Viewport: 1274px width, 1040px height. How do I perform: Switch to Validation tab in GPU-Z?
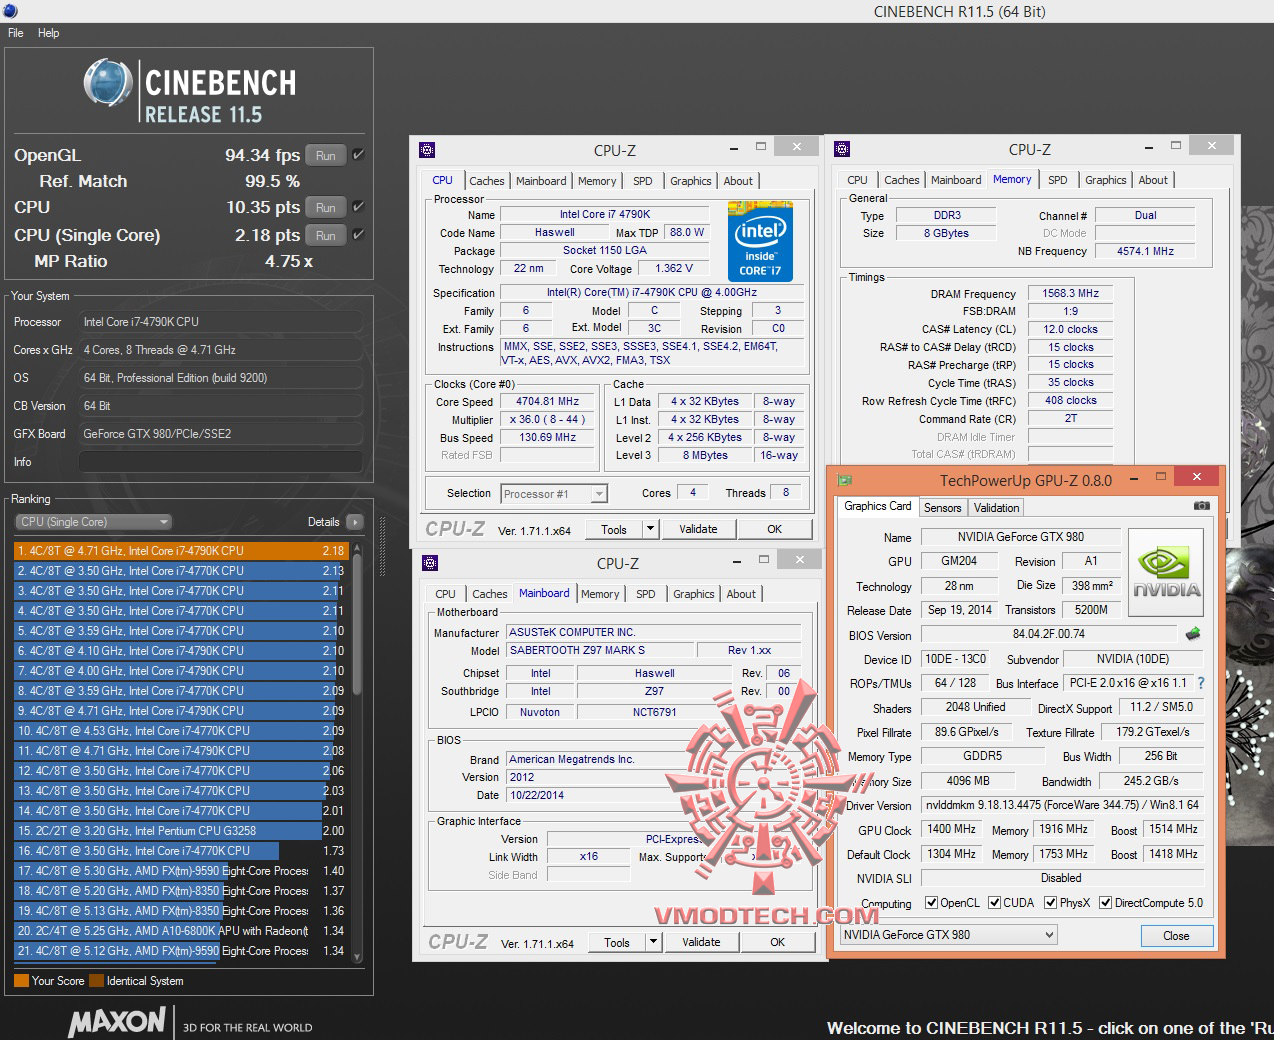(997, 508)
